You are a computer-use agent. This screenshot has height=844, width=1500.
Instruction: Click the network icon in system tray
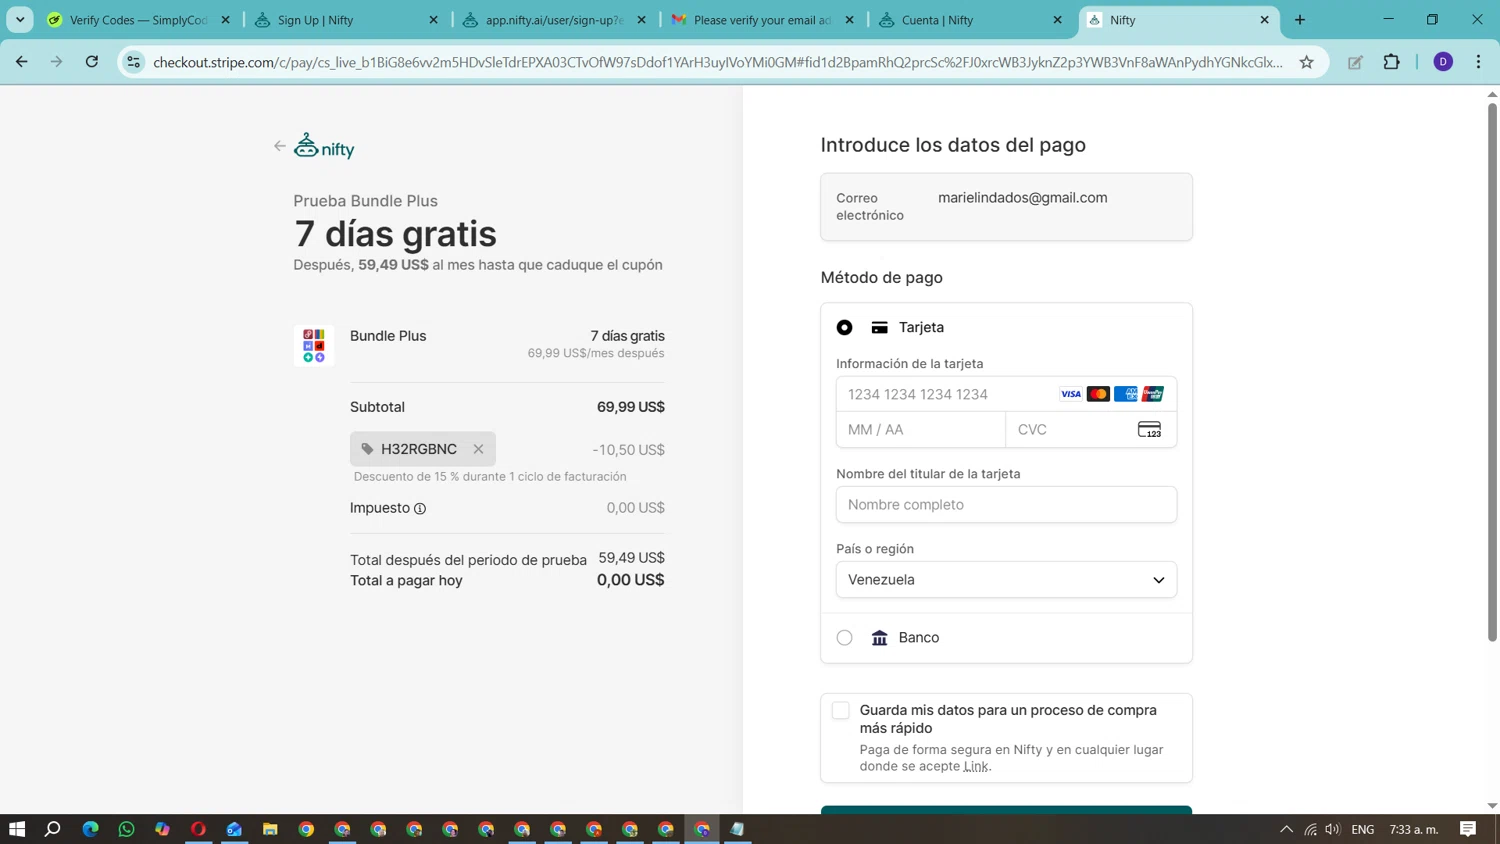coord(1310,829)
